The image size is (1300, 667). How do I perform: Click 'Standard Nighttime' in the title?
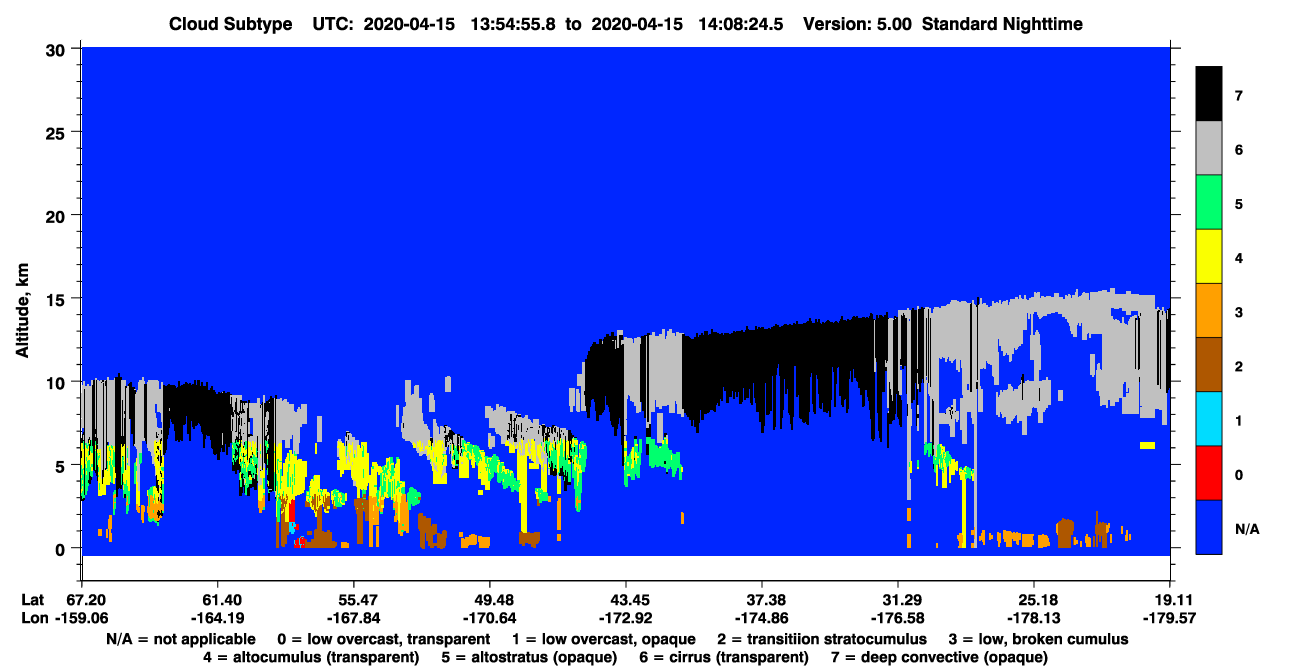tap(1003, 24)
